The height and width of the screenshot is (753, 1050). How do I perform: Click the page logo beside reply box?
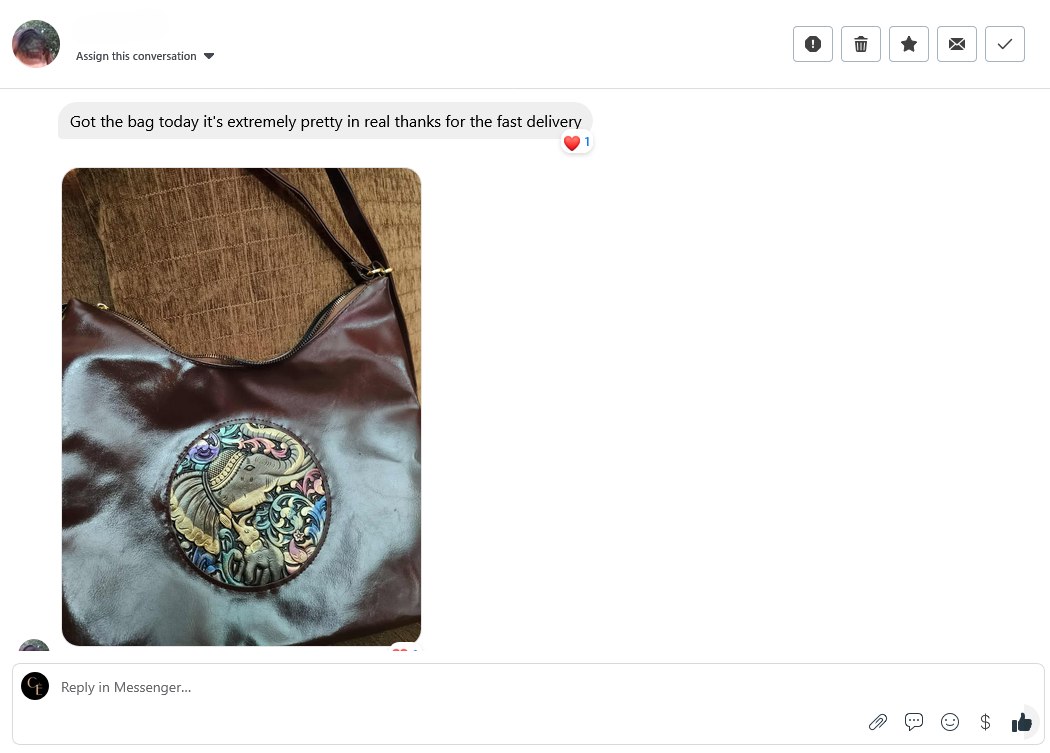(x=35, y=686)
